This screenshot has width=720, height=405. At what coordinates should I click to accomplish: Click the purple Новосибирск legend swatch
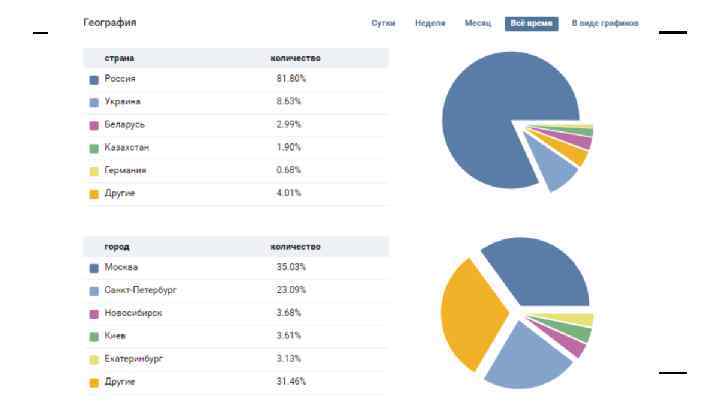coord(94,314)
